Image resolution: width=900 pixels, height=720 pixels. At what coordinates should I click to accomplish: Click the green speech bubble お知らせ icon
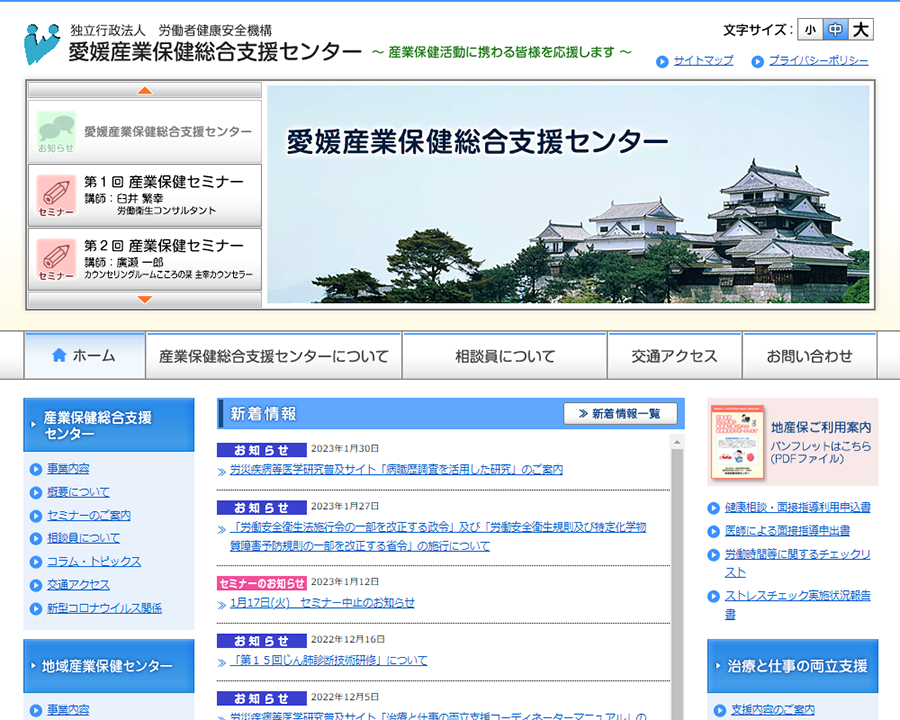(56, 131)
